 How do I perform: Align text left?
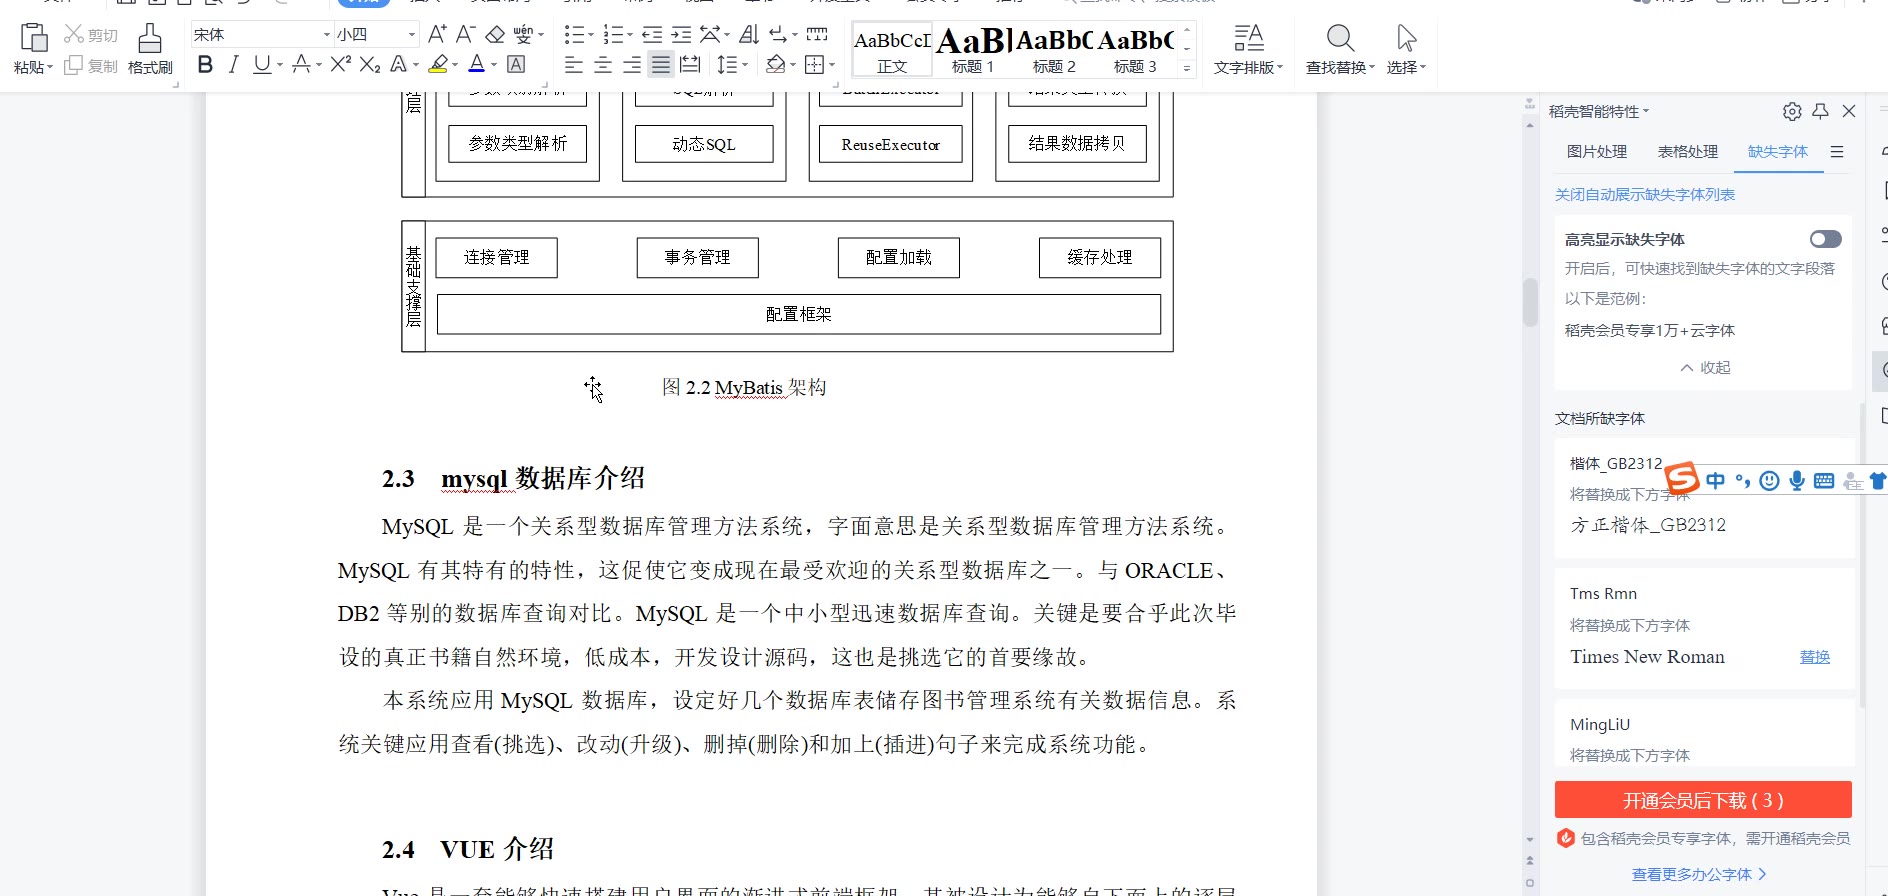coord(574,65)
